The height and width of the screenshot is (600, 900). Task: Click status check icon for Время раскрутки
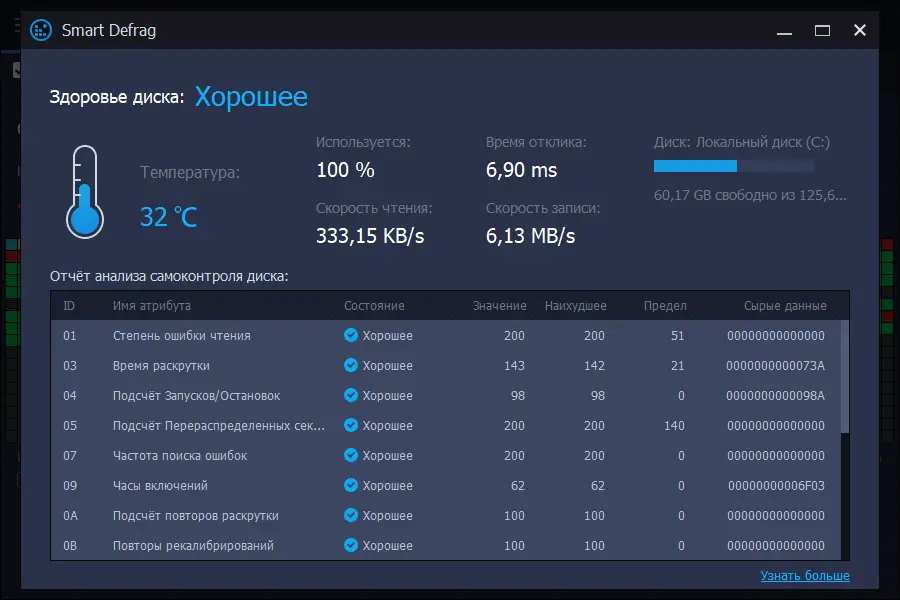point(350,366)
